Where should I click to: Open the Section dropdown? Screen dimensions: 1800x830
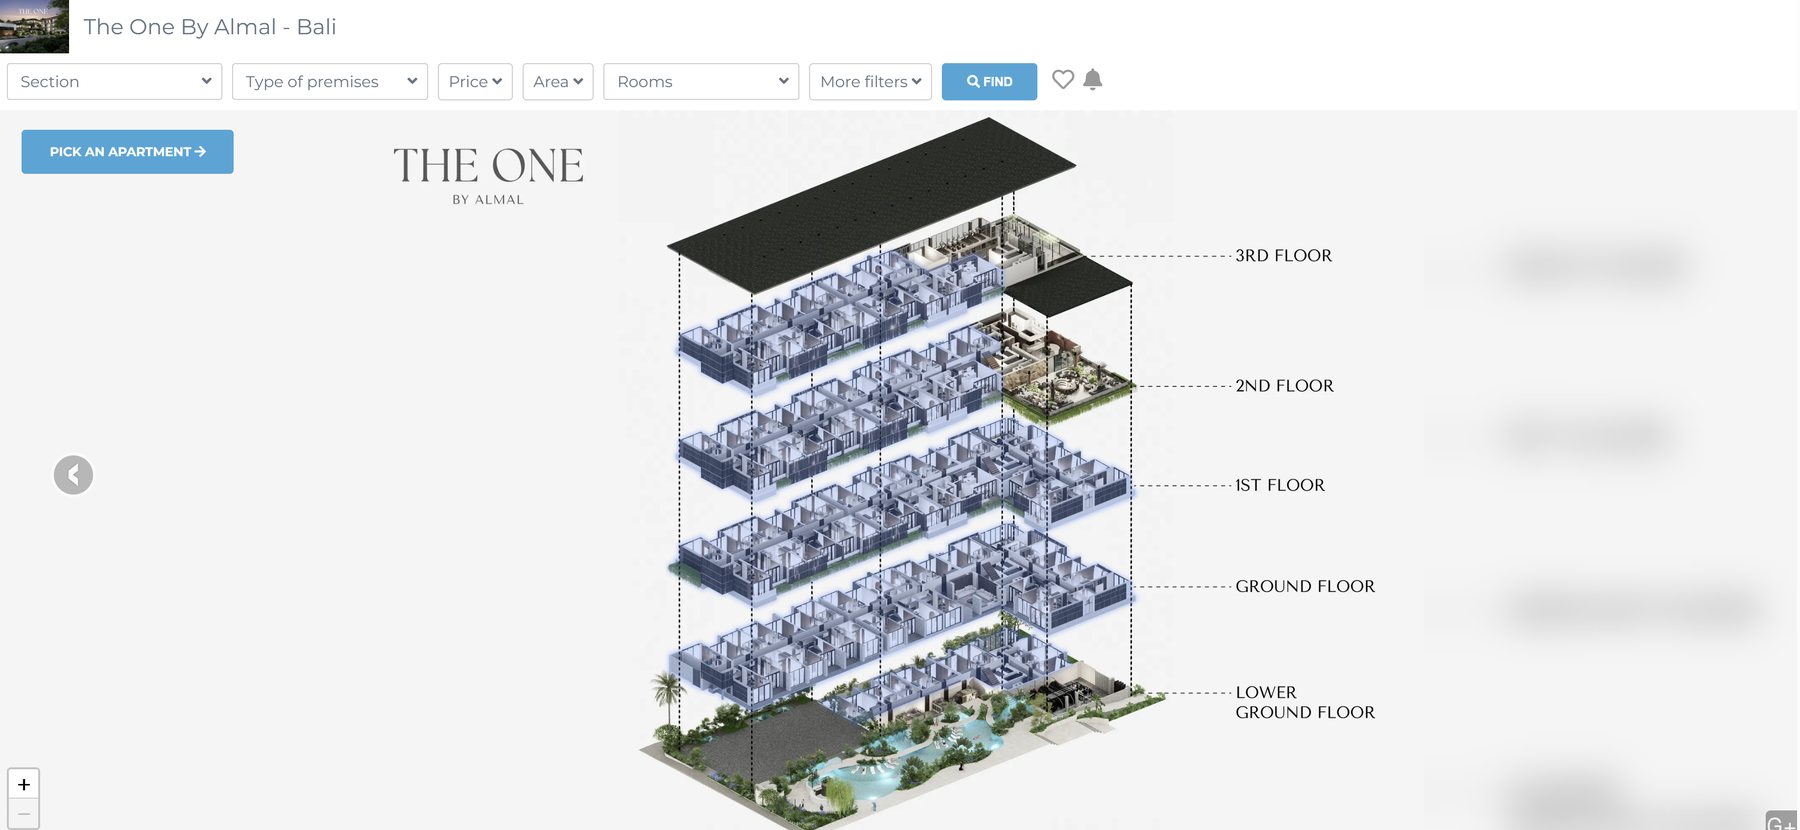pyautogui.click(x=114, y=82)
